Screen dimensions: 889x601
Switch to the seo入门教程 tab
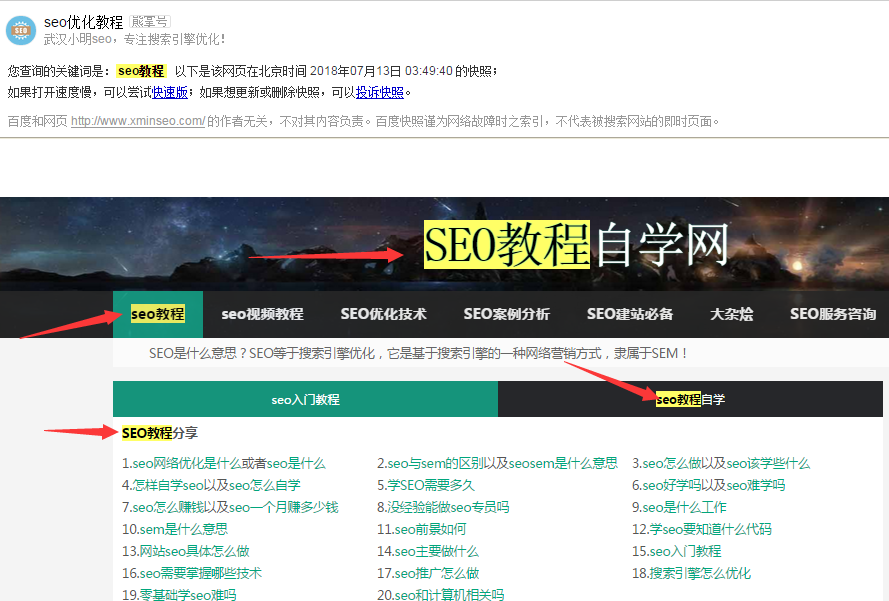pyautogui.click(x=305, y=399)
